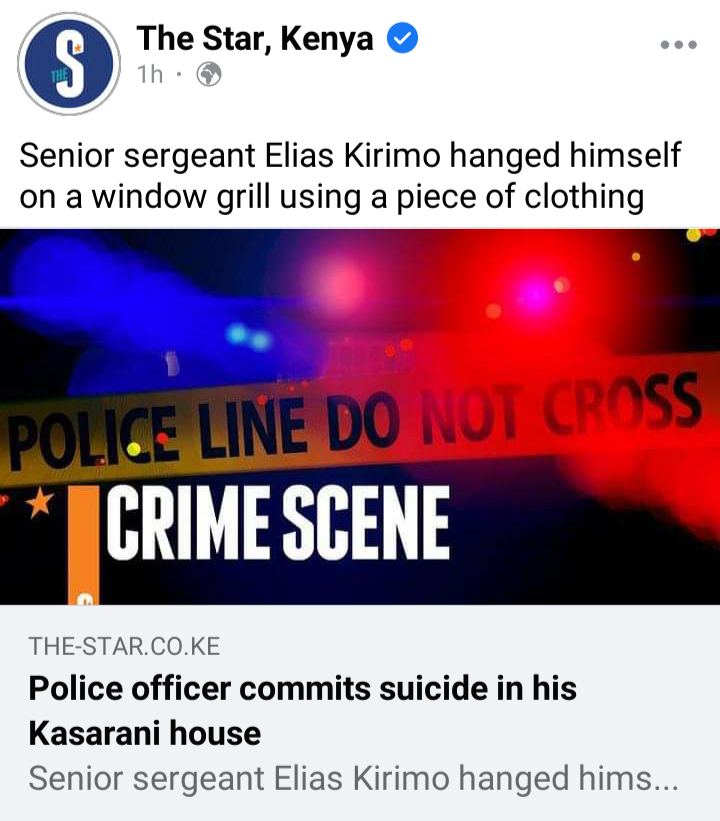Click the Kasarani house headline line
The height and width of the screenshot is (821, 720).
(x=145, y=733)
